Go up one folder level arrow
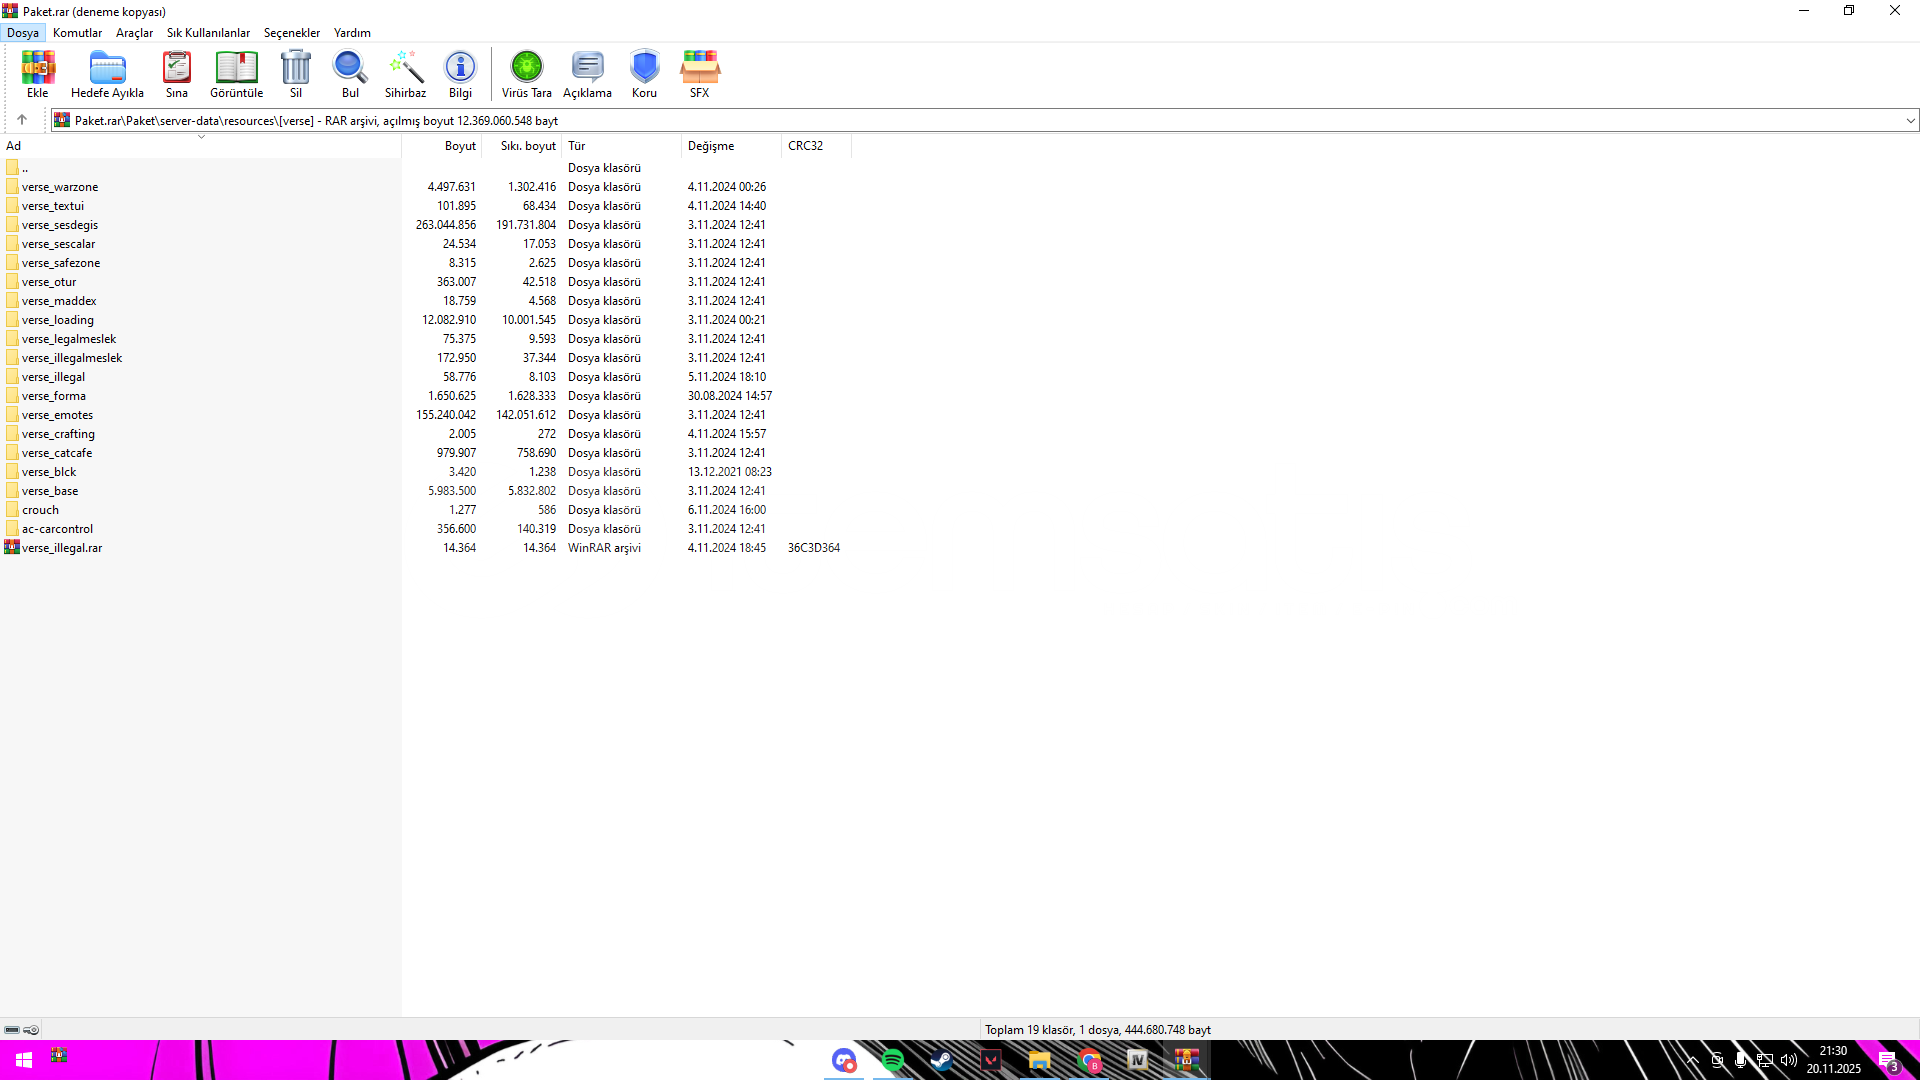 coord(22,120)
